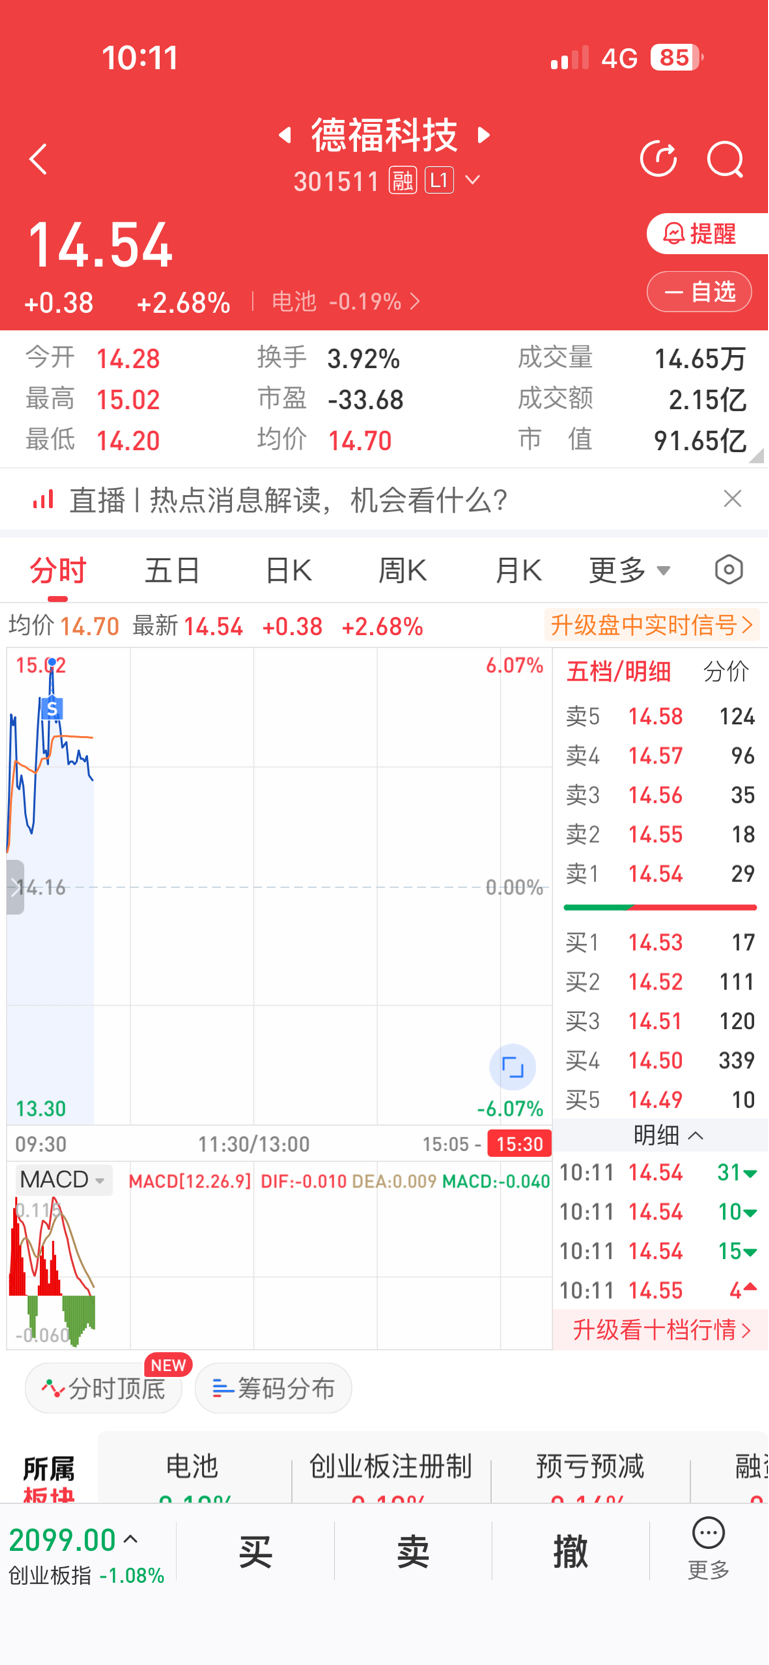
Task: Select 买4 price 14.50 row
Action: click(x=660, y=1060)
